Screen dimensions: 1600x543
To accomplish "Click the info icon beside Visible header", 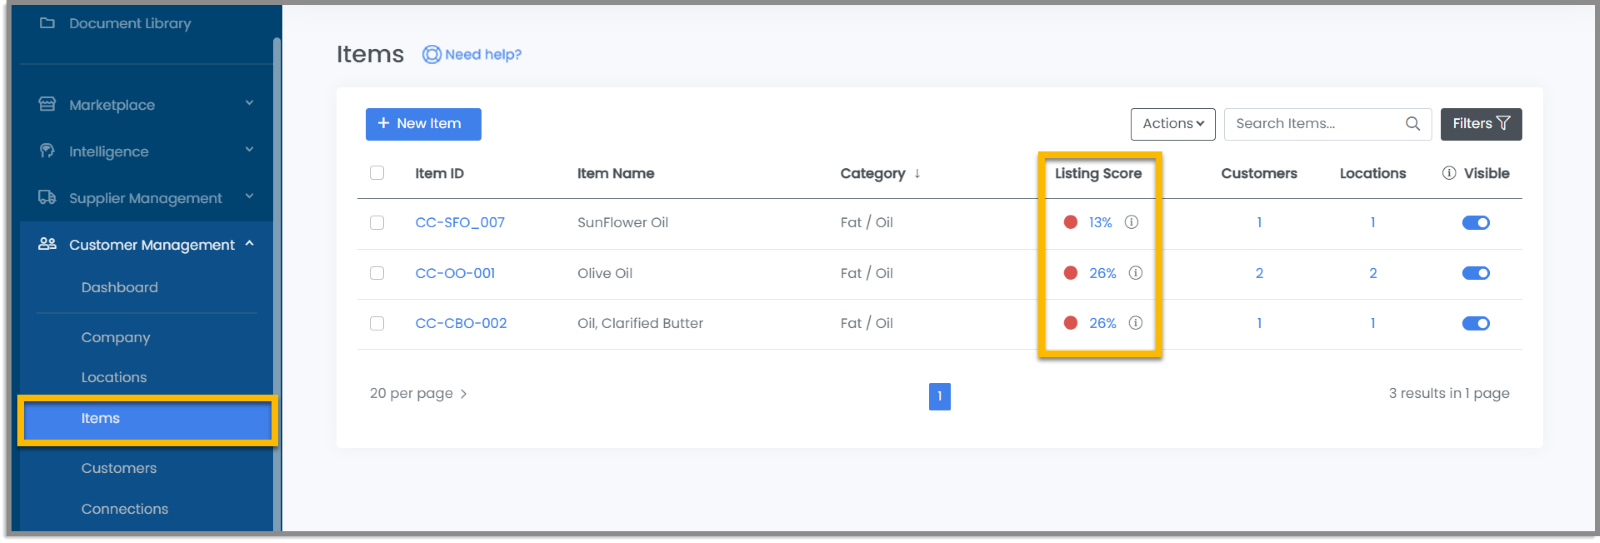I will pyautogui.click(x=1449, y=173).
